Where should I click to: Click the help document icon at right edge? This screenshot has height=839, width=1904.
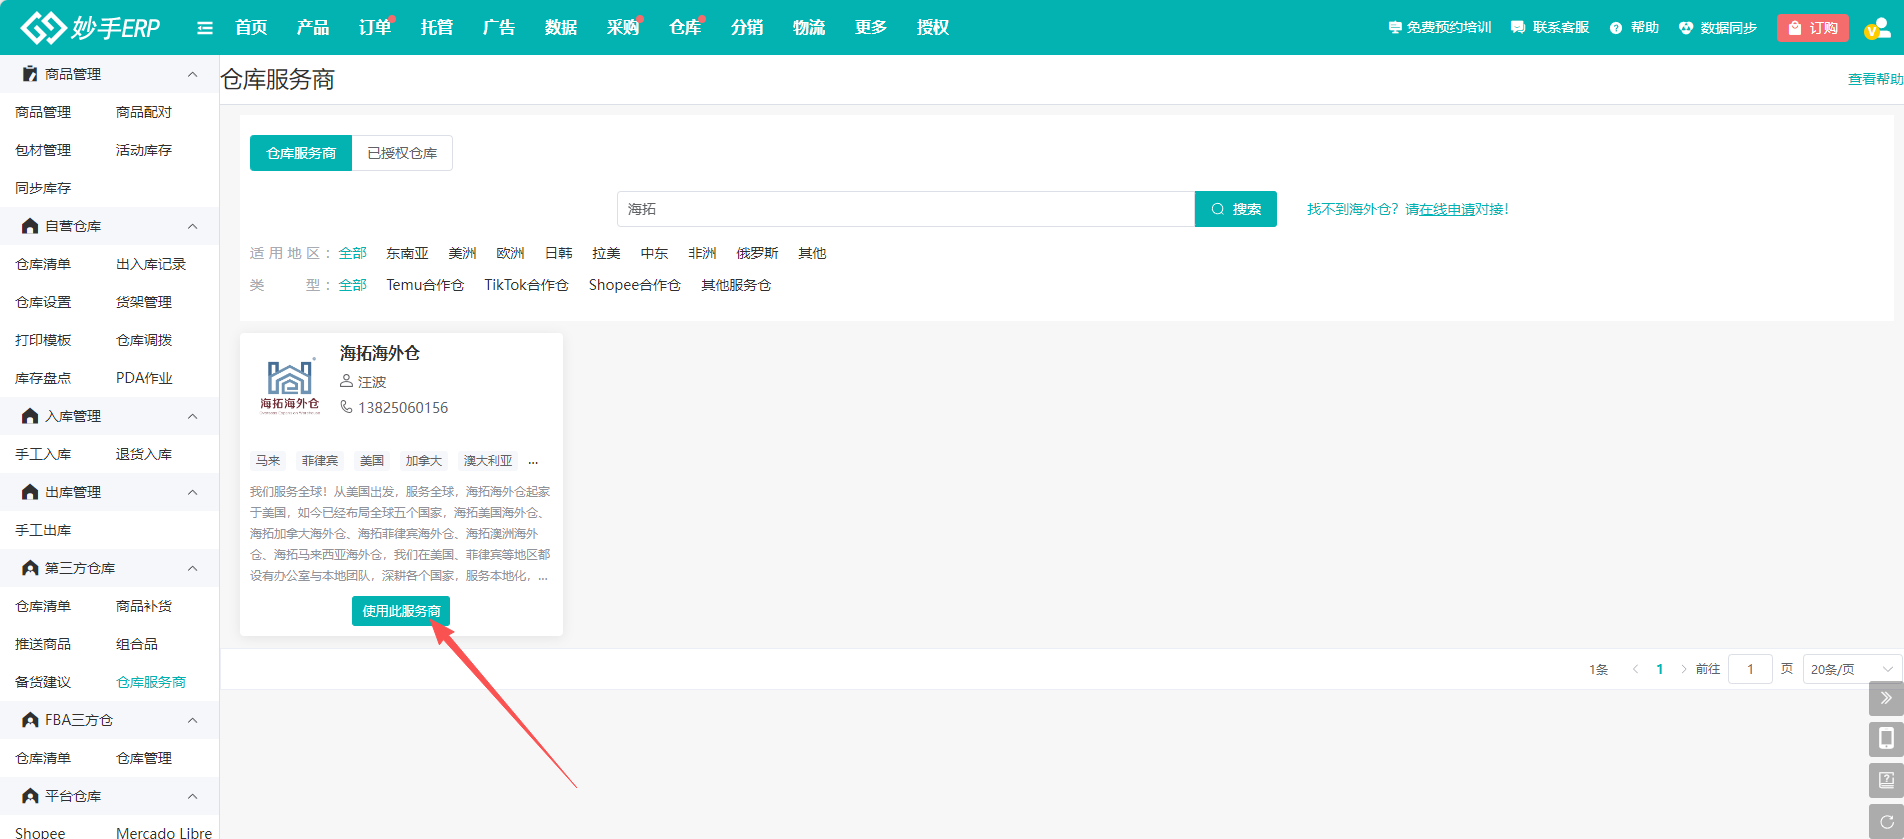click(1886, 780)
